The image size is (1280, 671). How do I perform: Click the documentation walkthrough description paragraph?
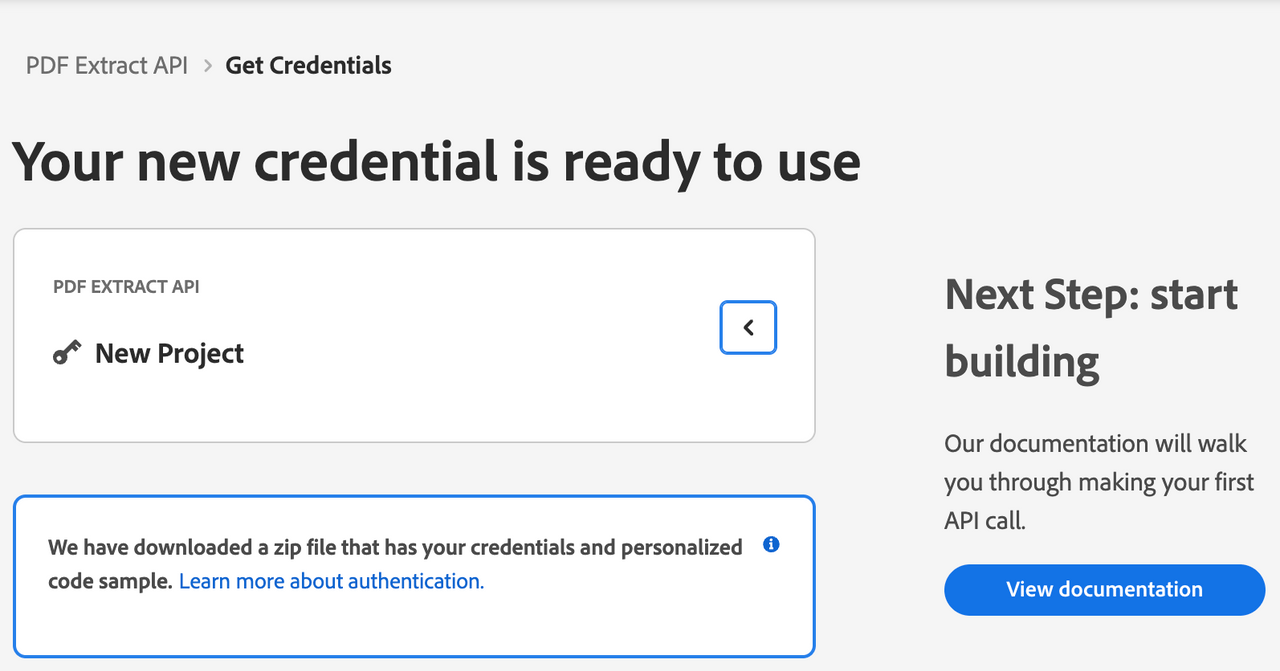pos(1098,482)
